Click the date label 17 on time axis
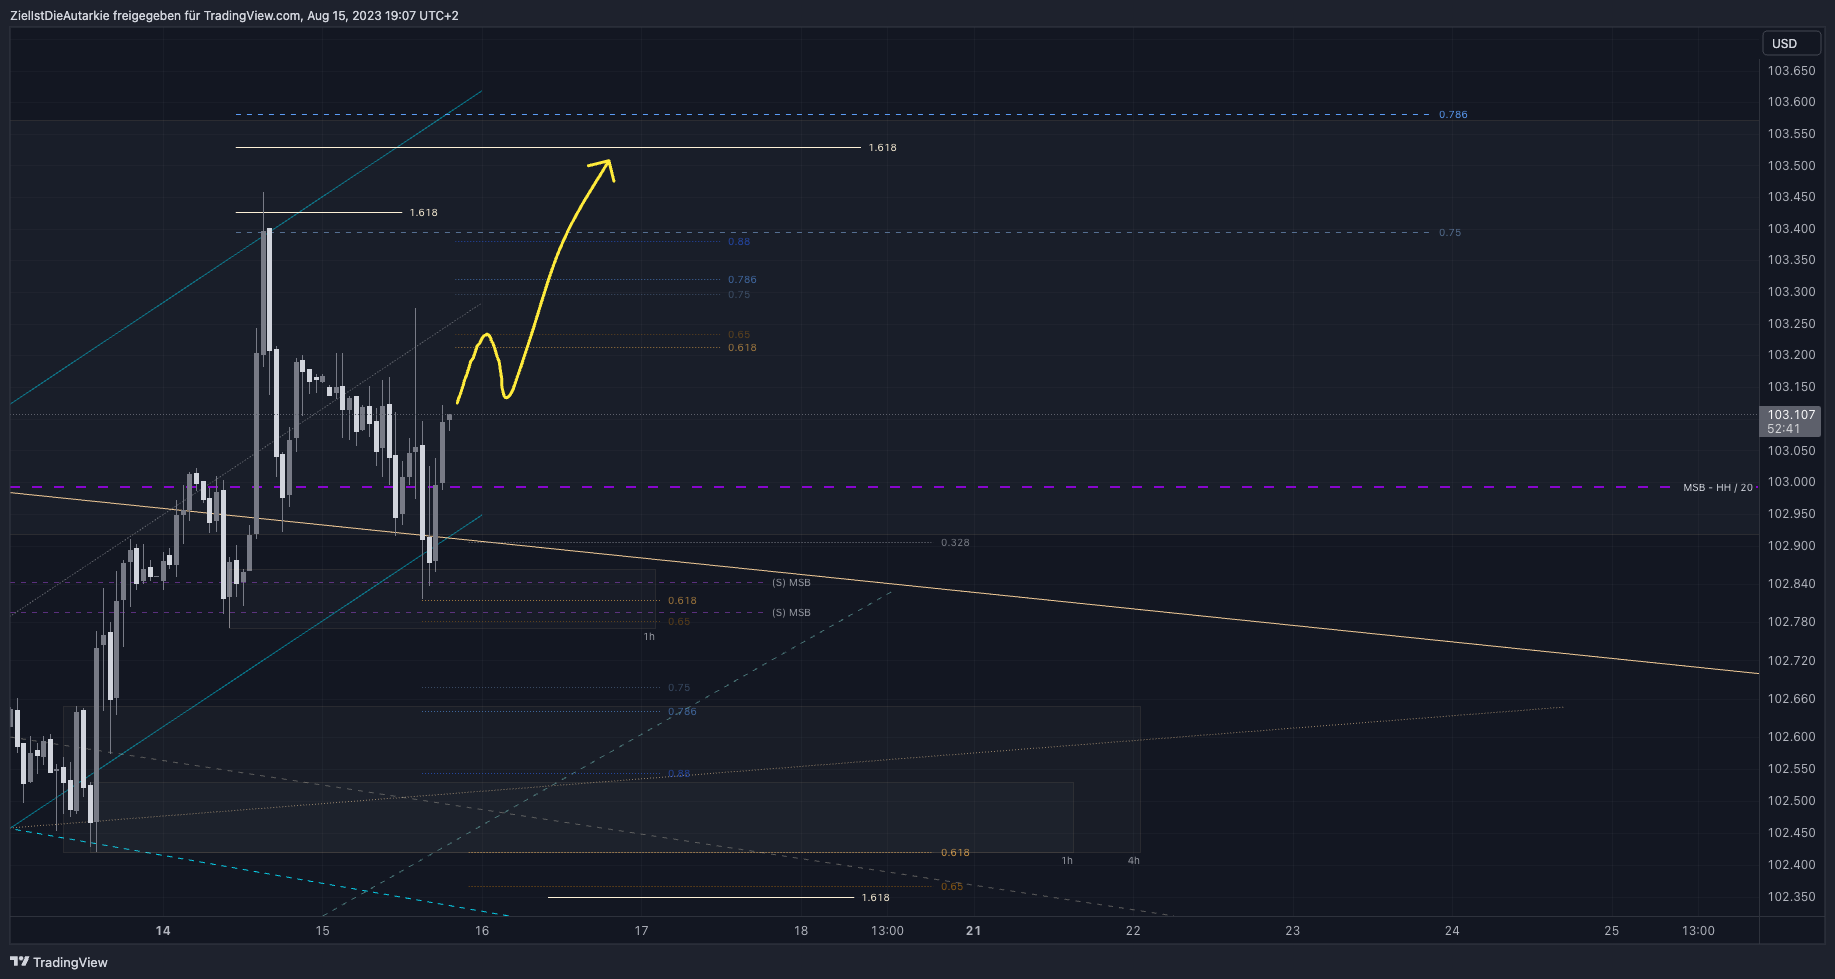The image size is (1835, 979). [641, 931]
